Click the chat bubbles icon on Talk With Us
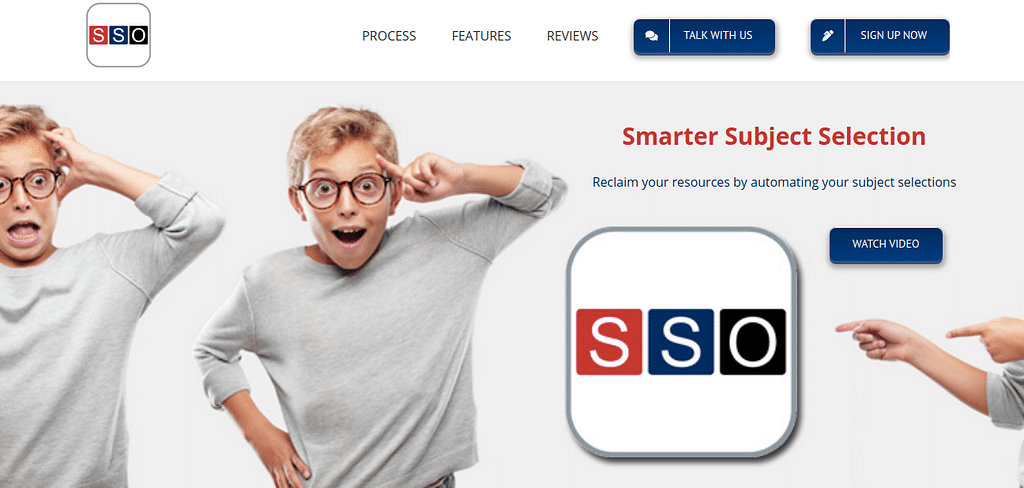Image resolution: width=1024 pixels, height=488 pixels. 651,36
